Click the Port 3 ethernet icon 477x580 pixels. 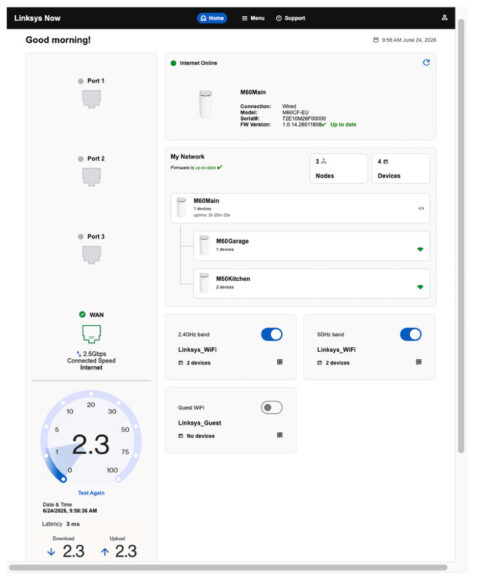(91, 254)
